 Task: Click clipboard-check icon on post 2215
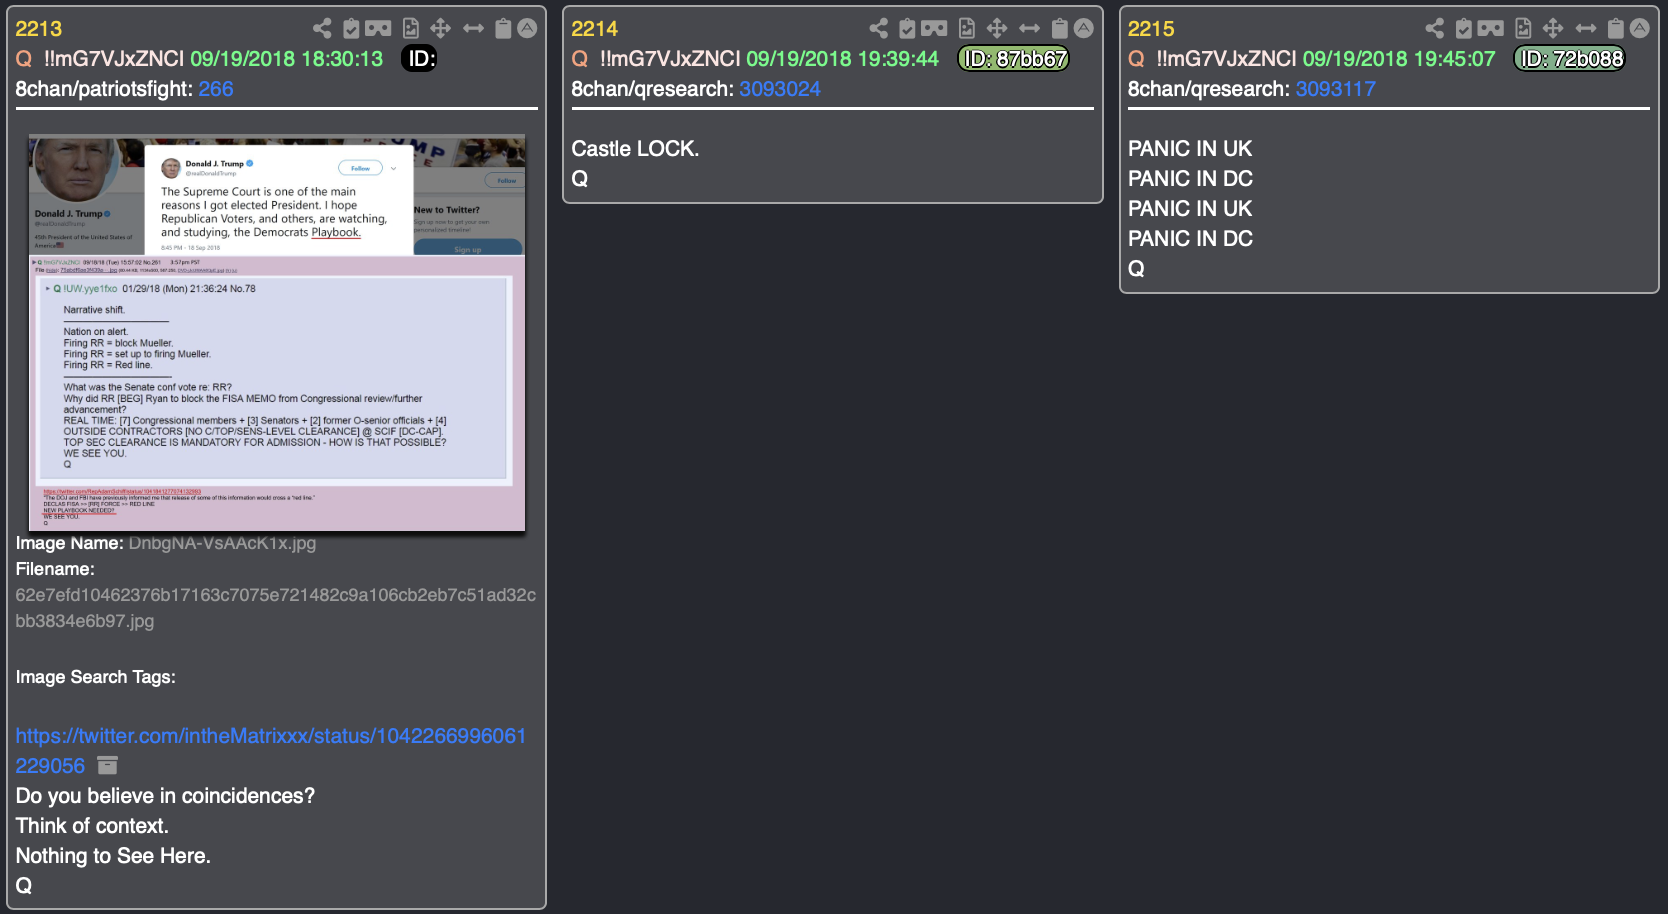pyautogui.click(x=1463, y=29)
